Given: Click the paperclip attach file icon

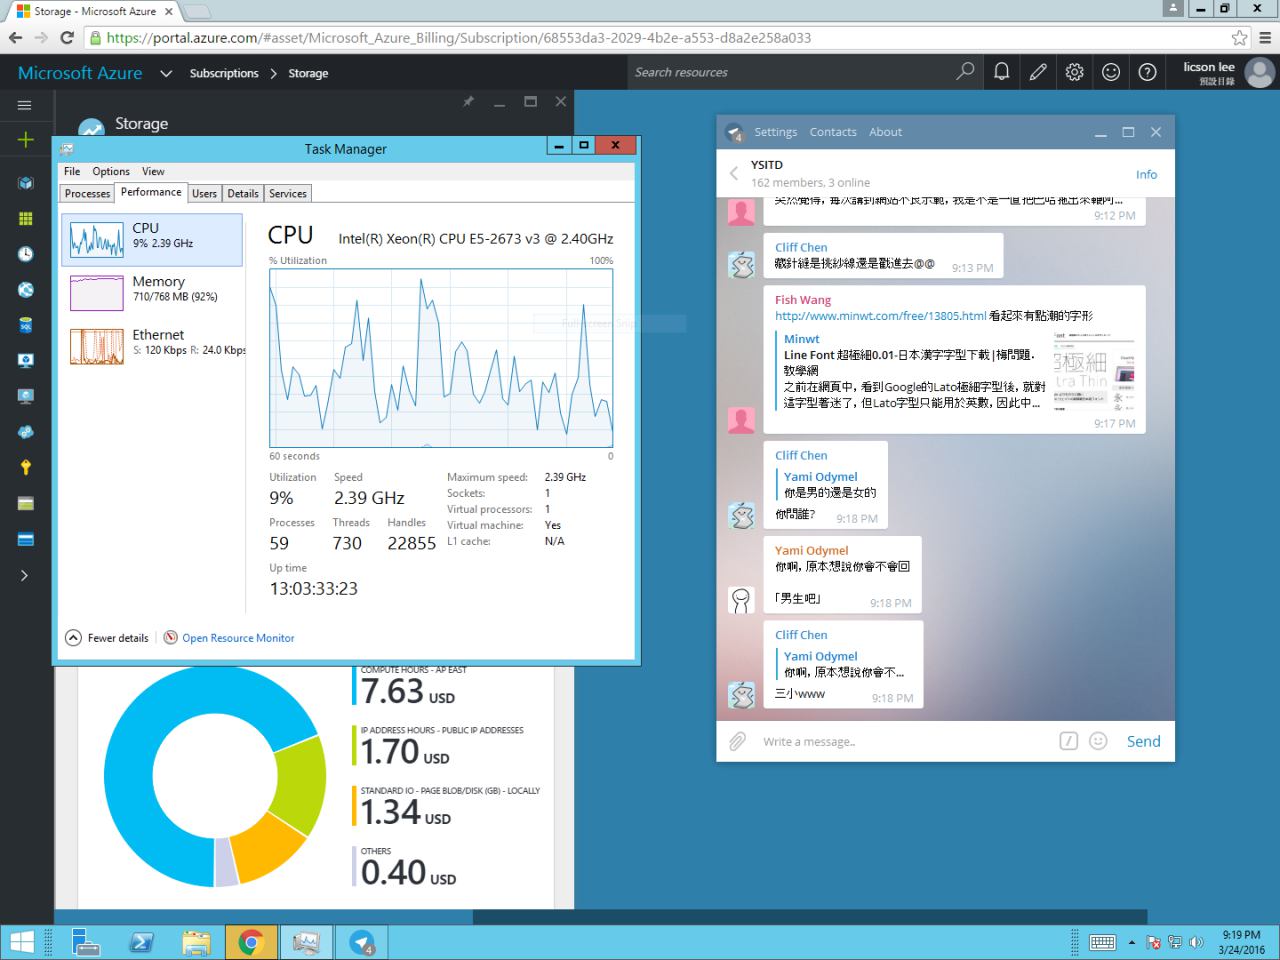Looking at the screenshot, I should coord(737,741).
